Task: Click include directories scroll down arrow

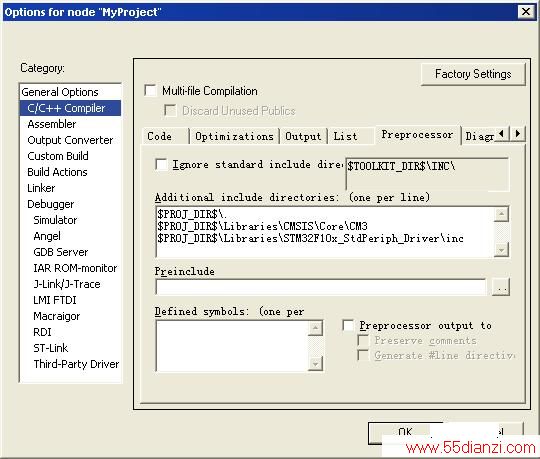Action: (501, 249)
